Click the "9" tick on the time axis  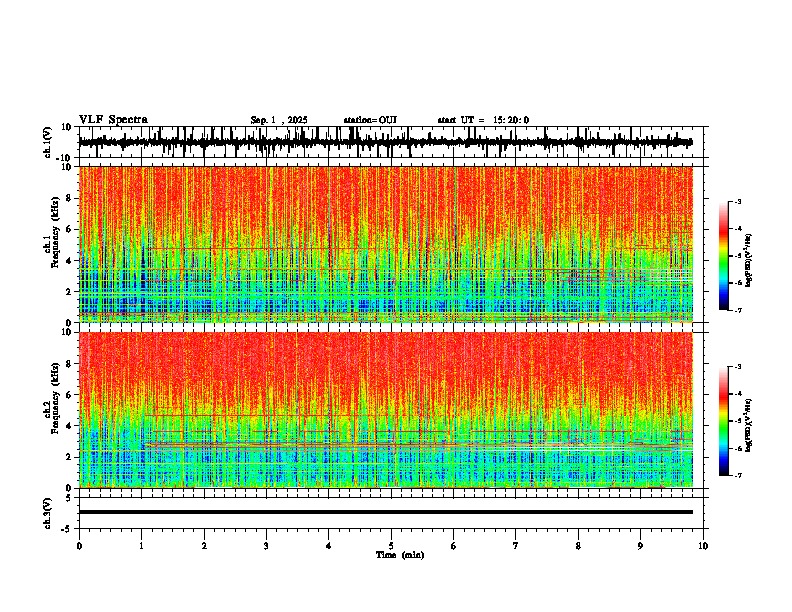point(640,546)
